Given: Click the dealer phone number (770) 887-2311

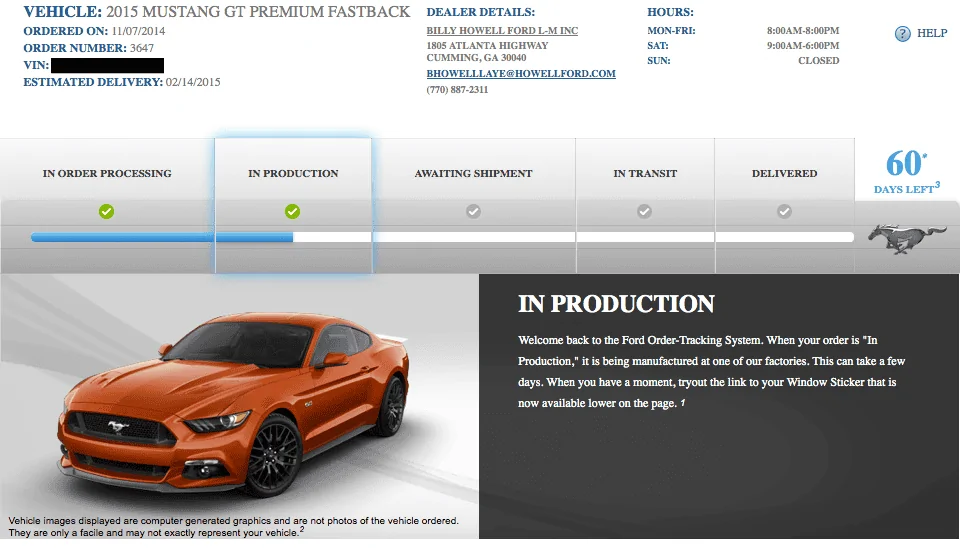Looking at the screenshot, I should coord(457,89).
